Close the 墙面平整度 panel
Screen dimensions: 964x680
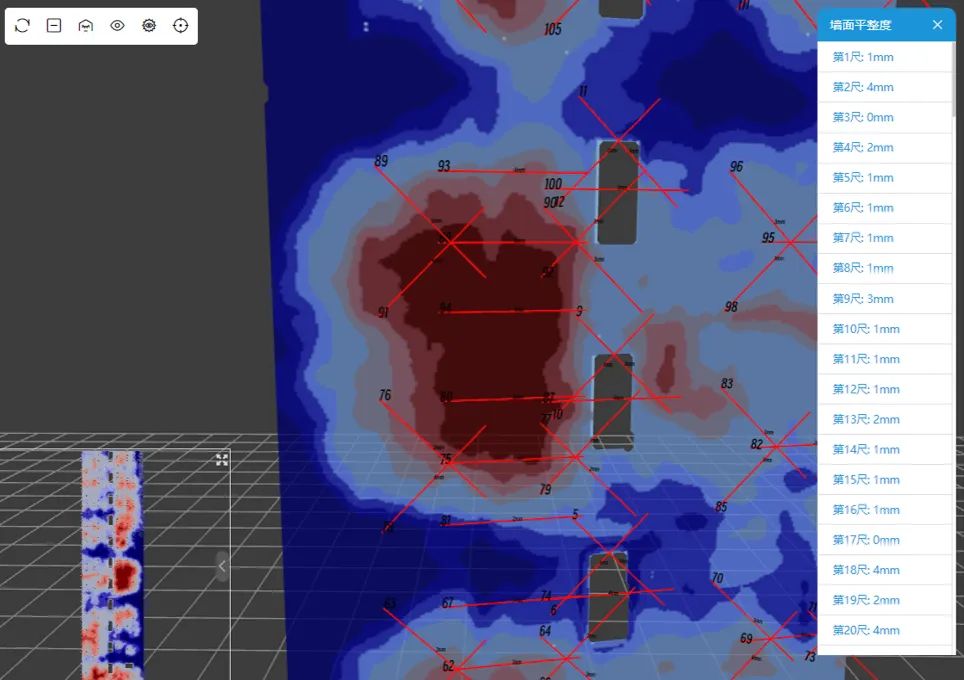click(x=937, y=25)
